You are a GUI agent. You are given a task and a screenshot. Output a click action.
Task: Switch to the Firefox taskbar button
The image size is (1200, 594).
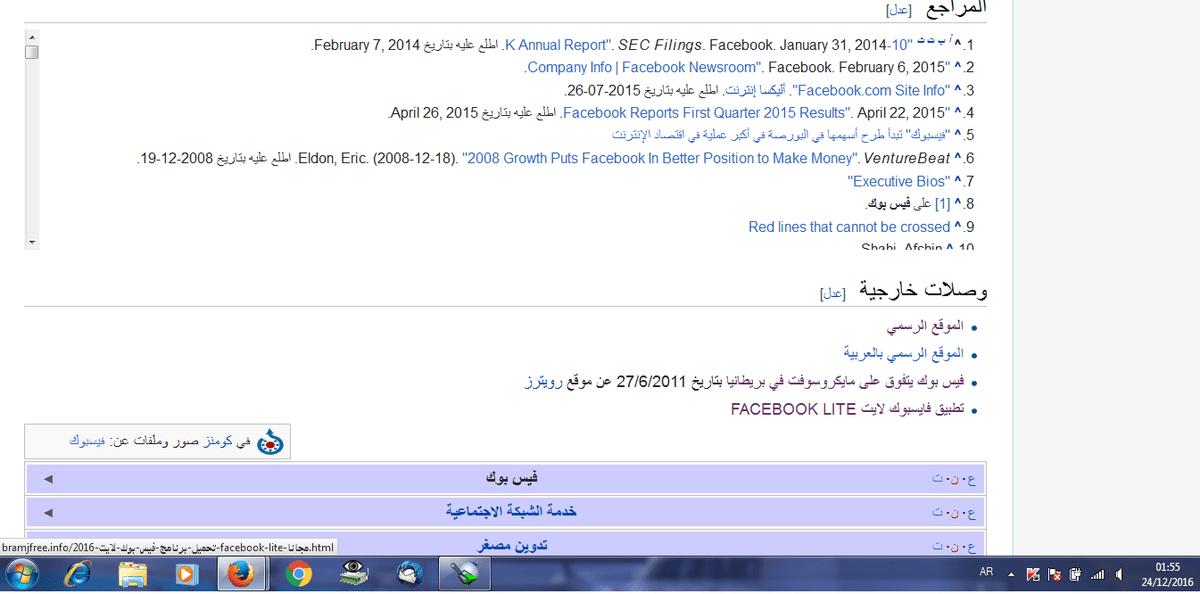point(240,575)
